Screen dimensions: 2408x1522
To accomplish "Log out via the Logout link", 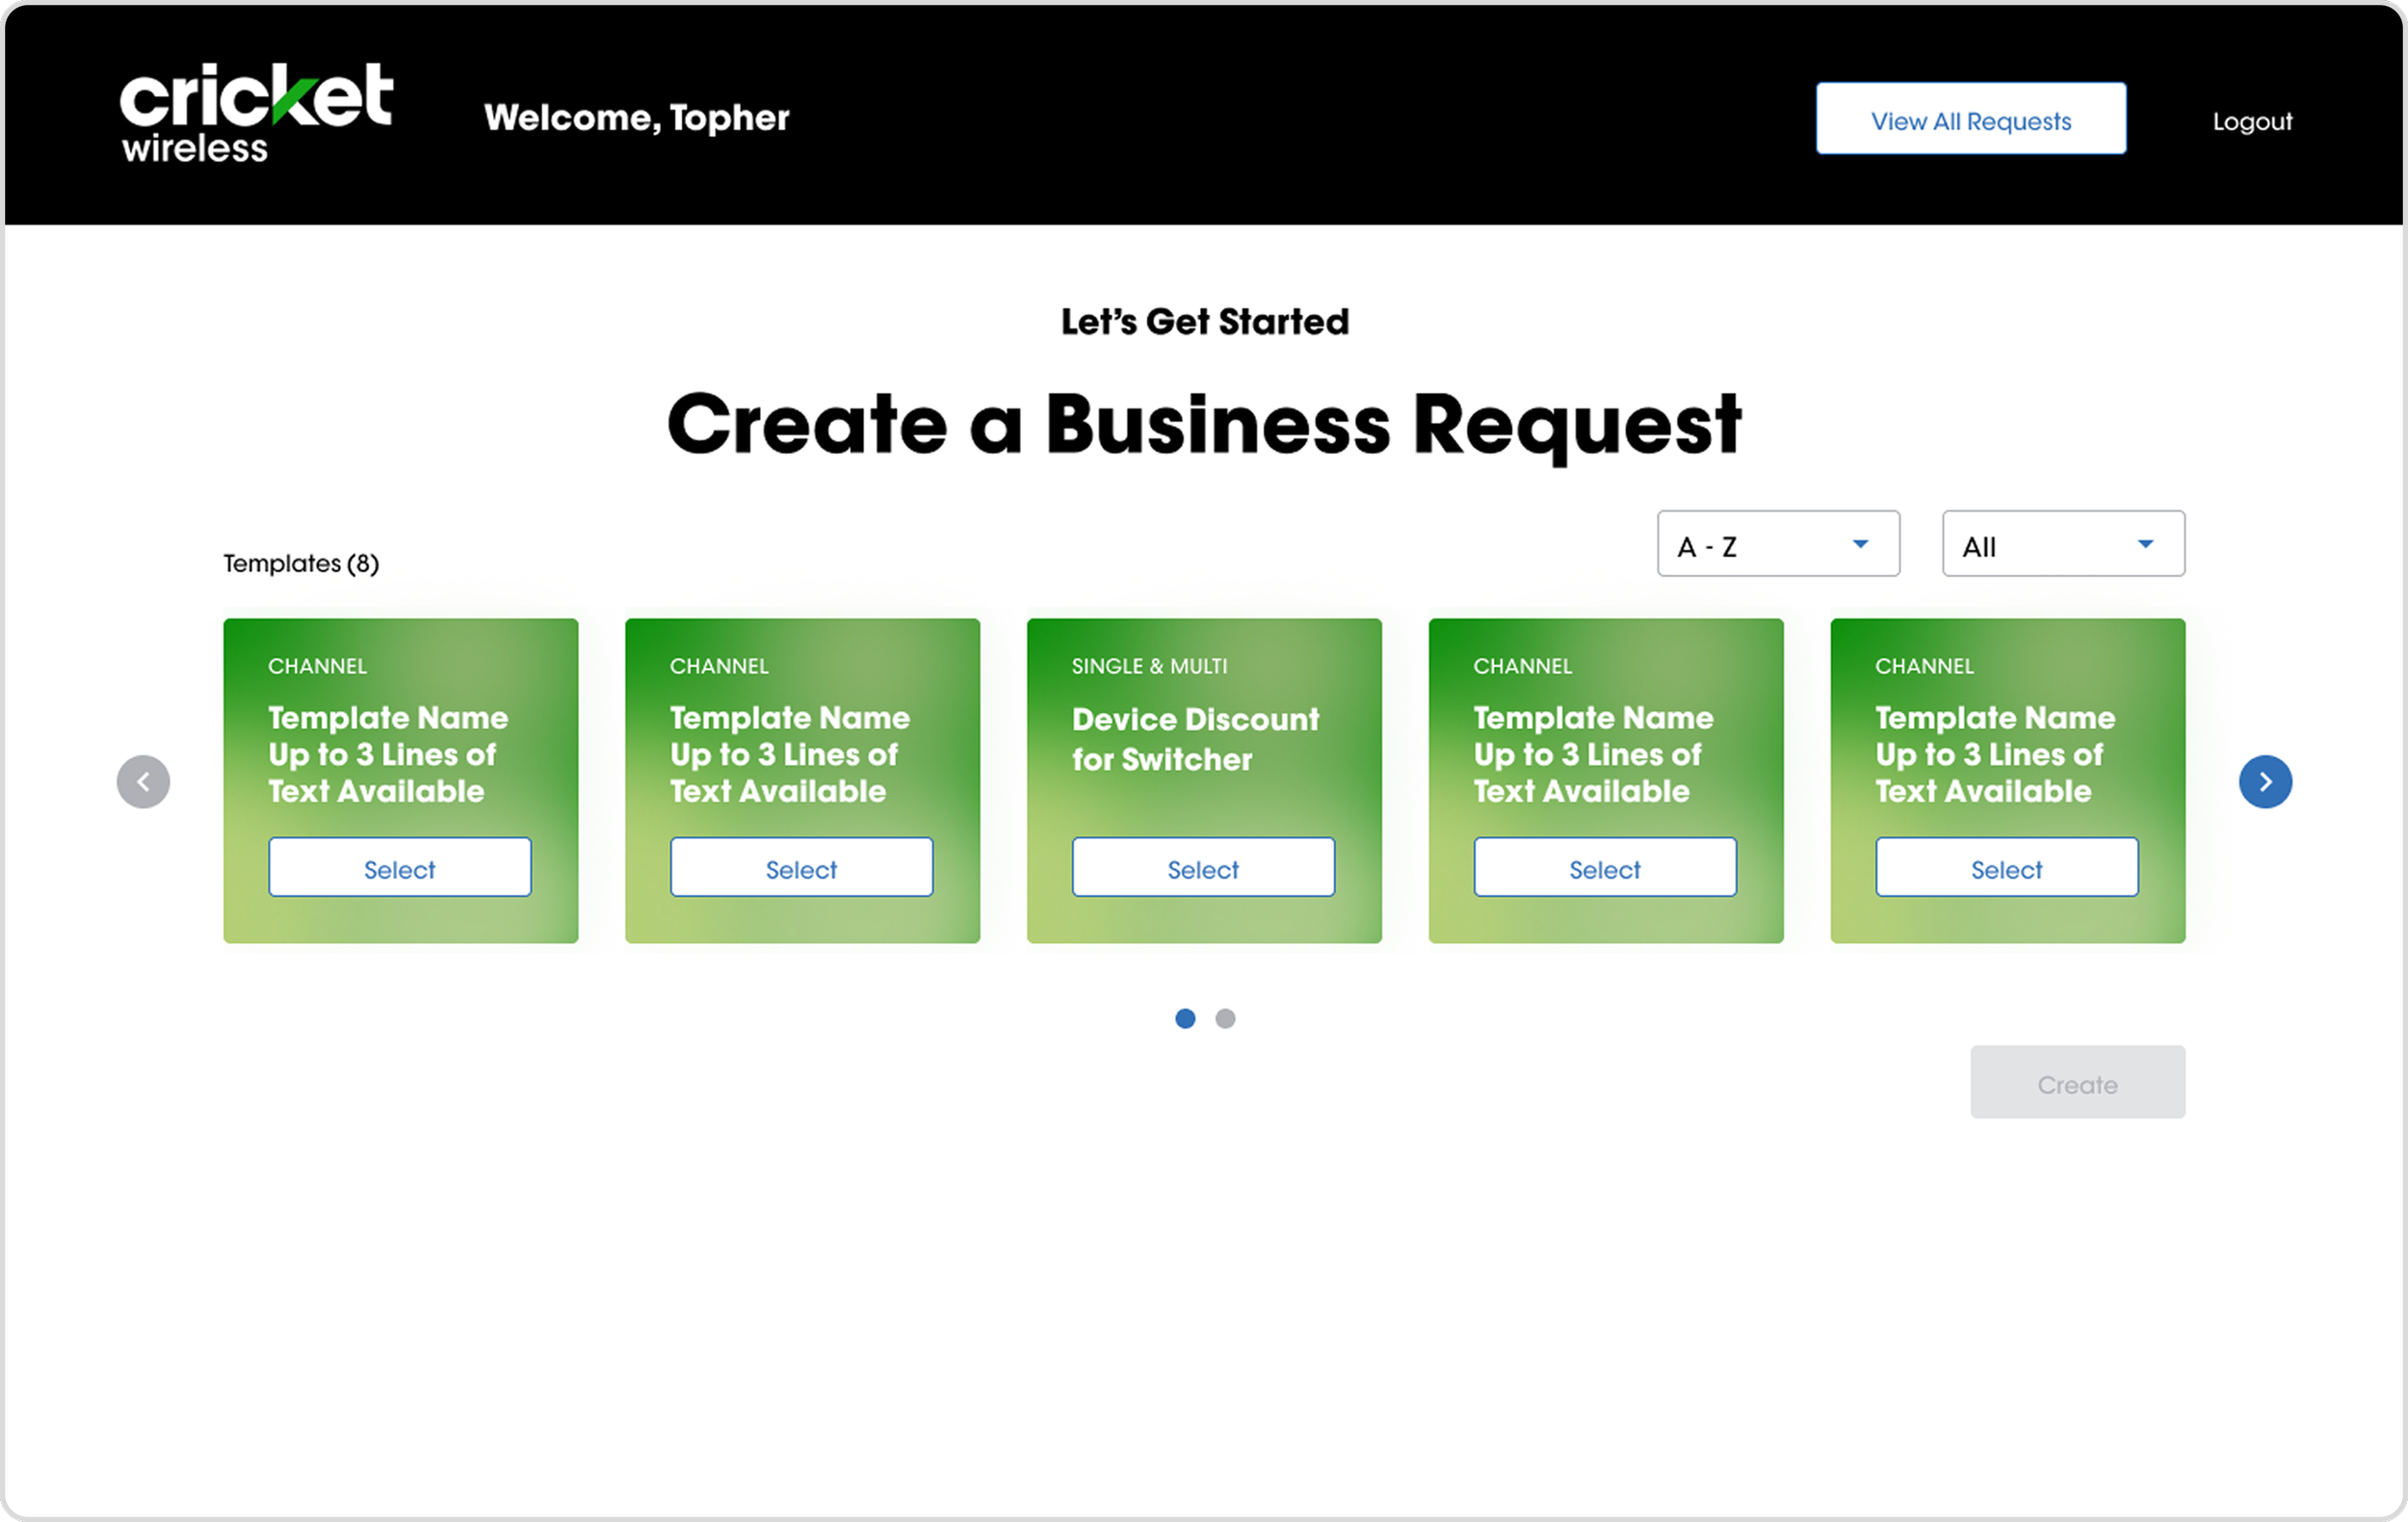I will (x=2251, y=121).
